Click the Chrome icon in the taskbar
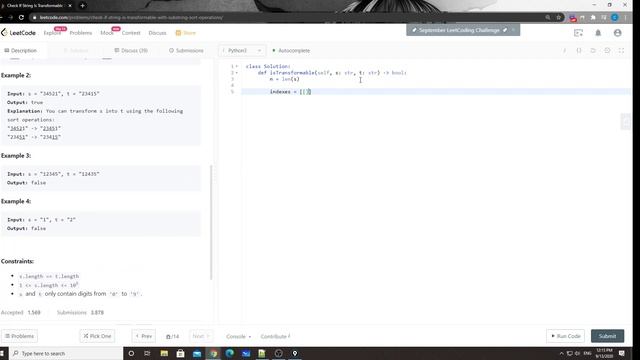The width and height of the screenshot is (640, 360). [x=213, y=353]
